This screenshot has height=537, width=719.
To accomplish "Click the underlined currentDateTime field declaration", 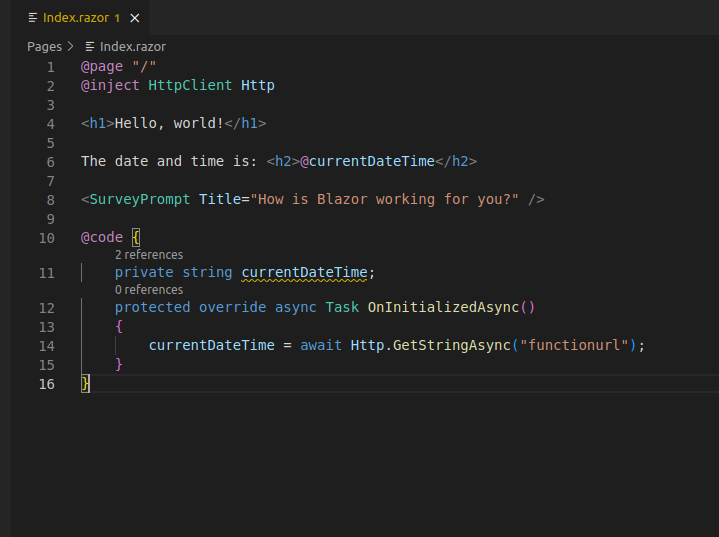I will (306, 272).
